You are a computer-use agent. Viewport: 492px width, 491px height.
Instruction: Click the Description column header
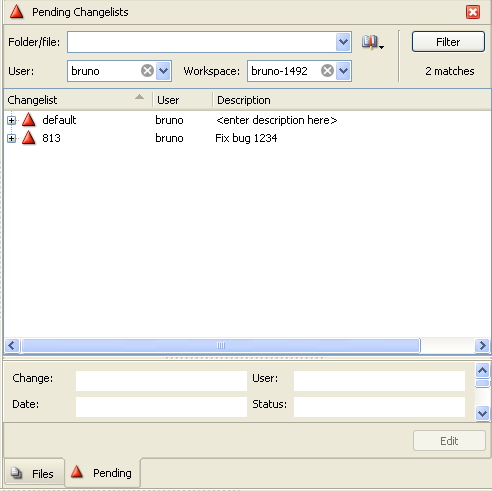click(x=351, y=100)
